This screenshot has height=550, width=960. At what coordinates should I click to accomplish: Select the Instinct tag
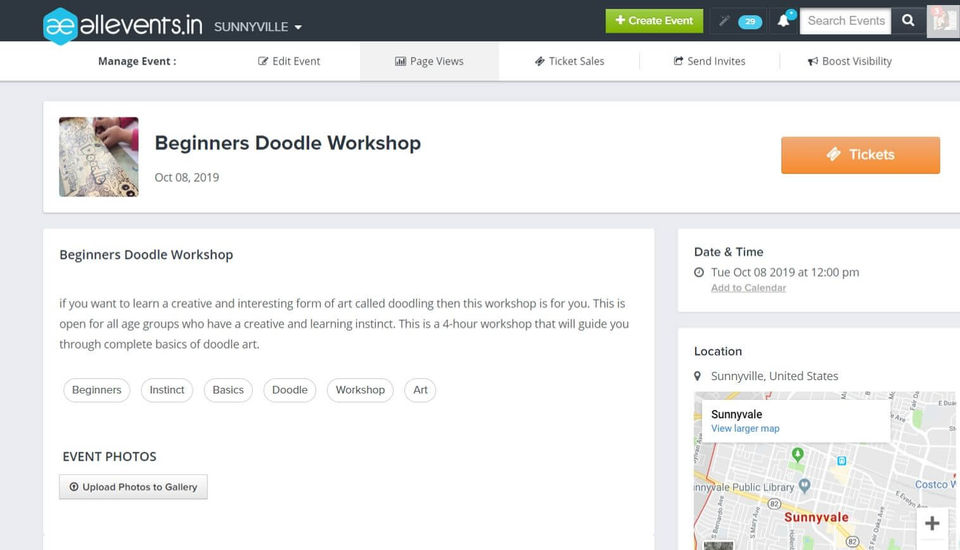pyautogui.click(x=167, y=390)
